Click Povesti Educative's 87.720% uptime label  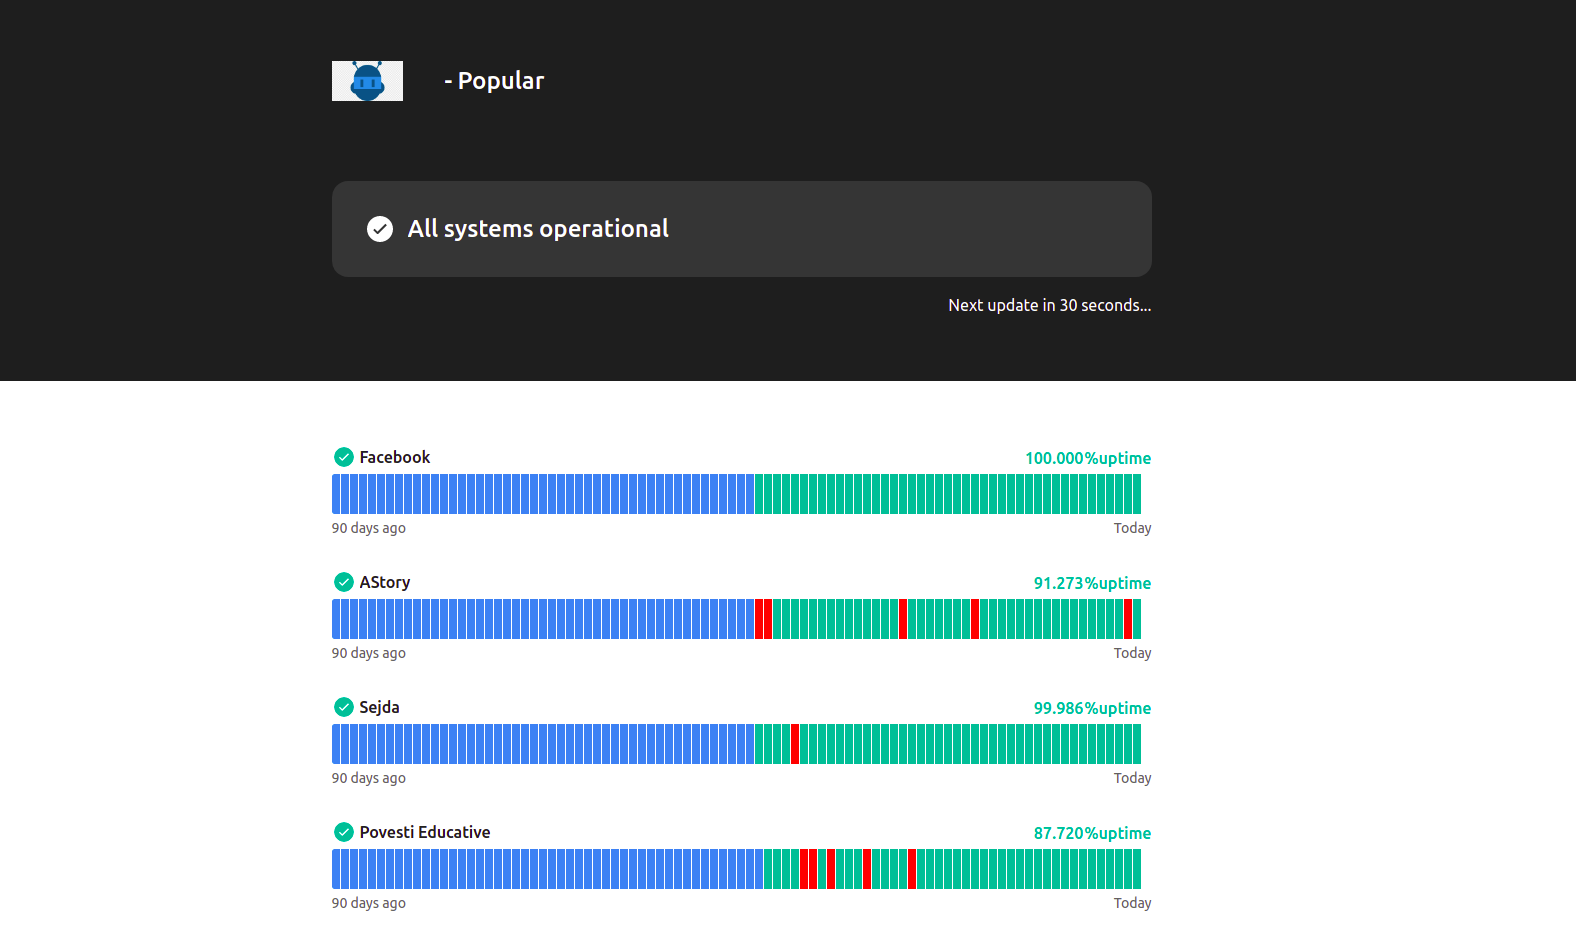[1092, 833]
